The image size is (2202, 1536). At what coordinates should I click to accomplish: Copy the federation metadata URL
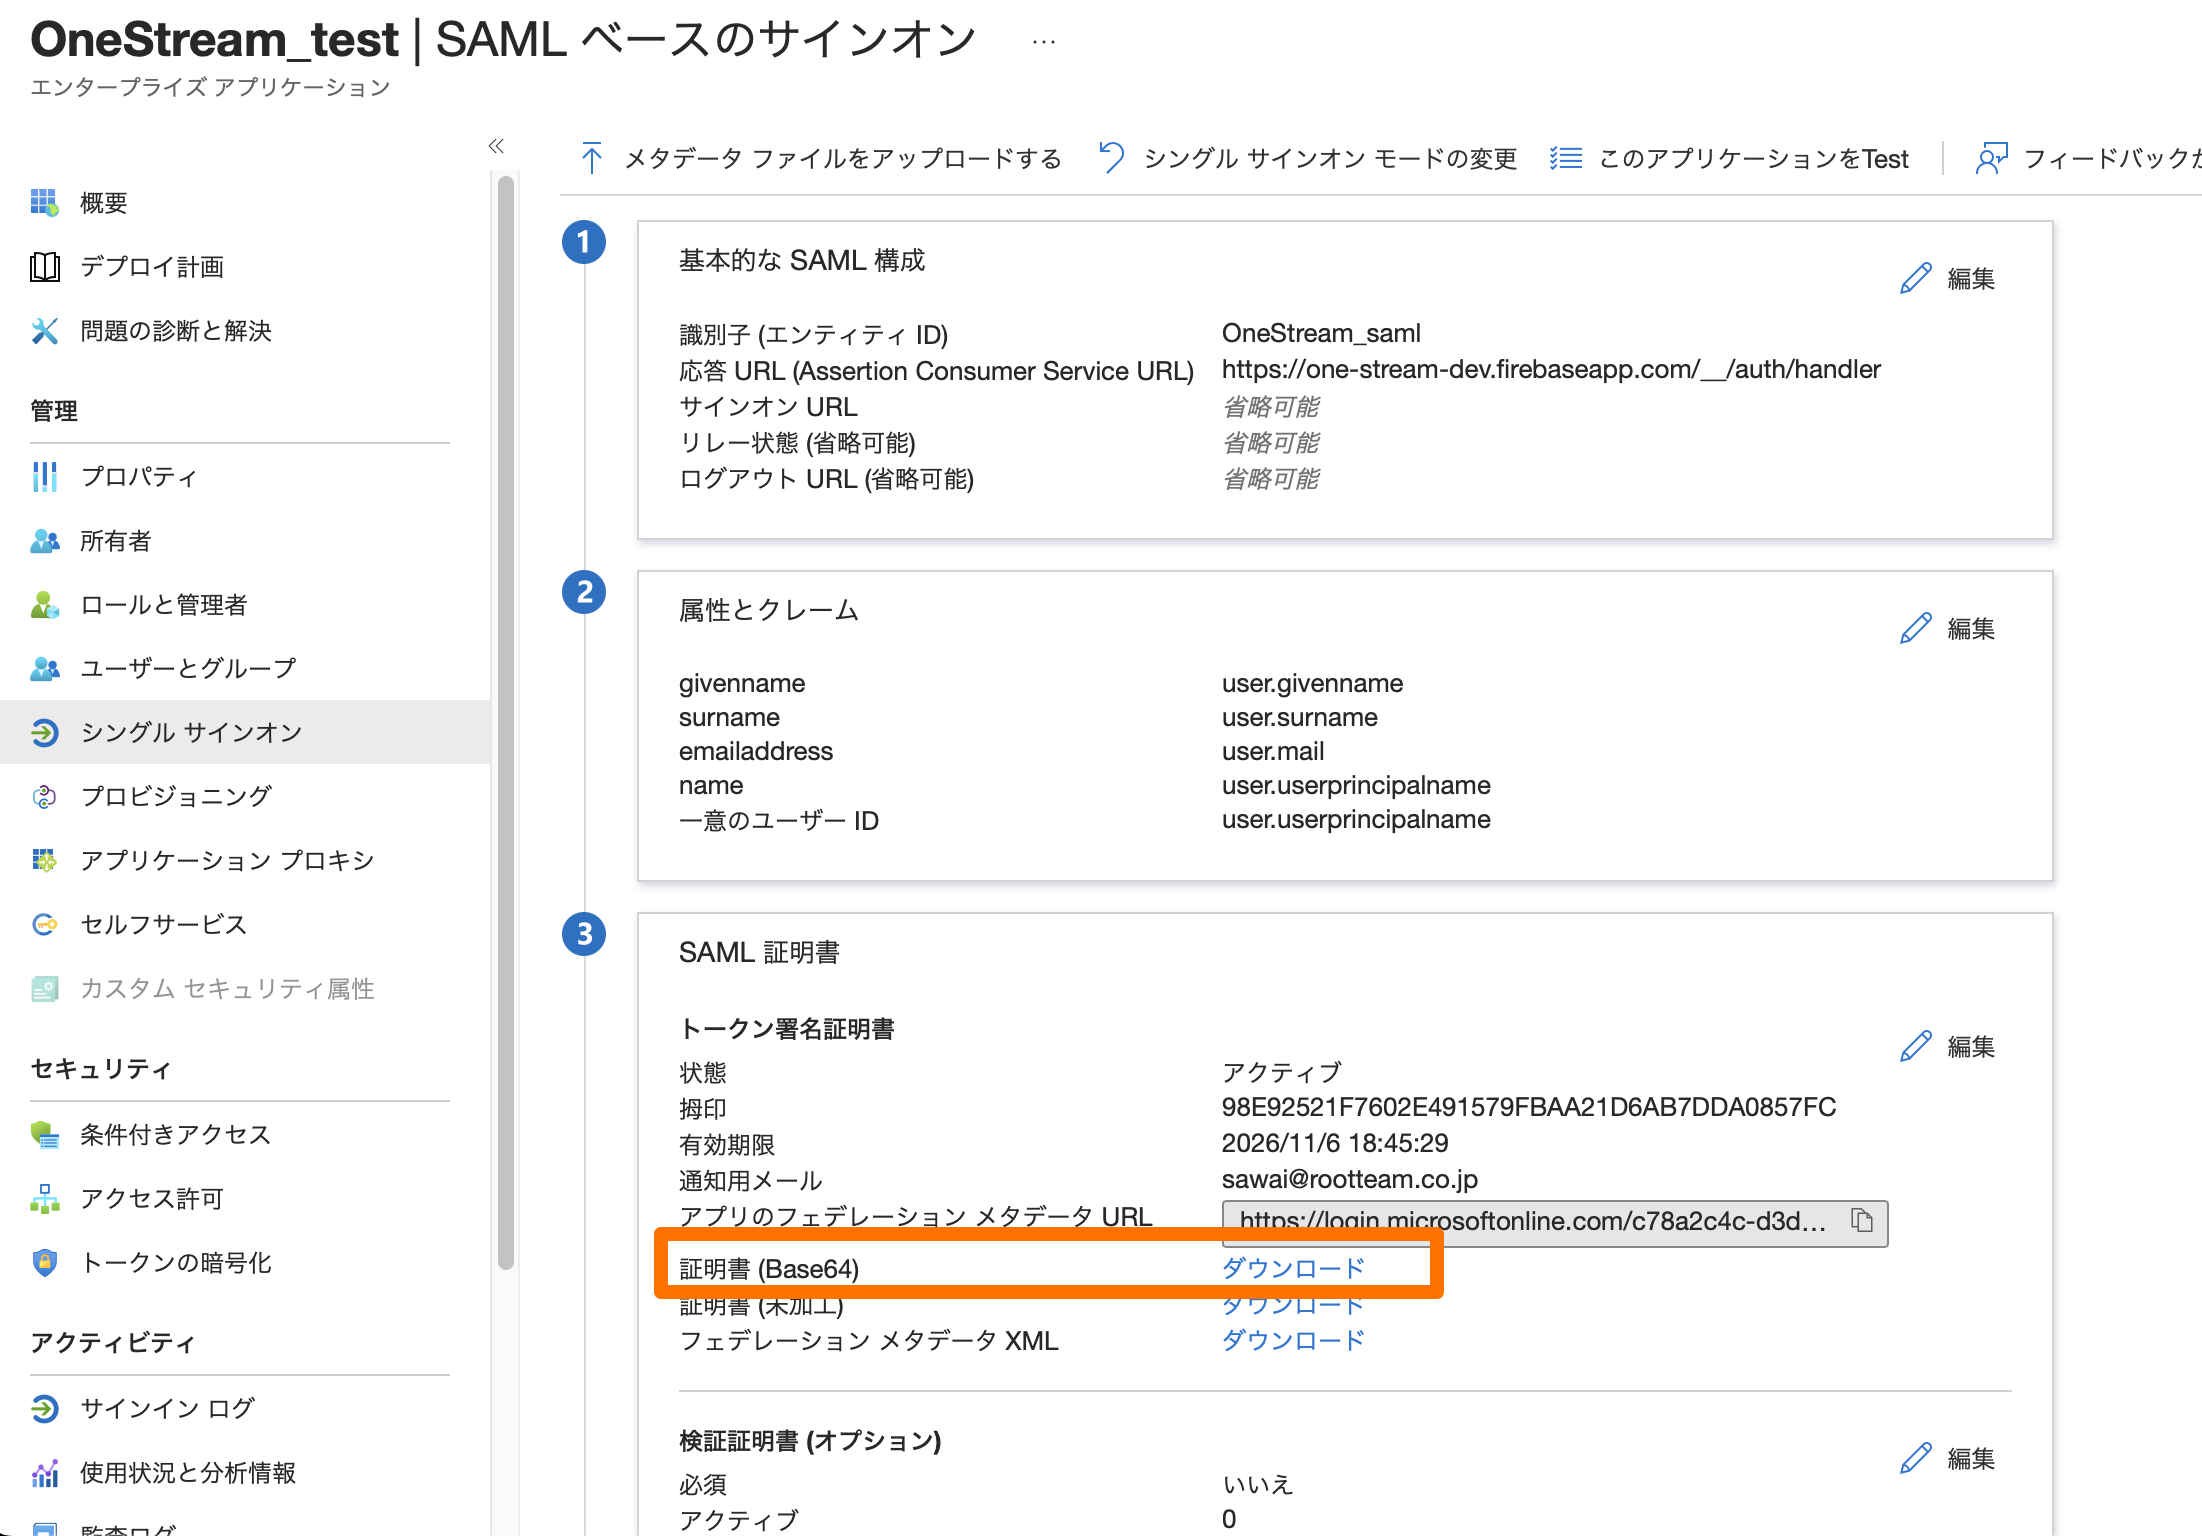tap(1861, 1221)
